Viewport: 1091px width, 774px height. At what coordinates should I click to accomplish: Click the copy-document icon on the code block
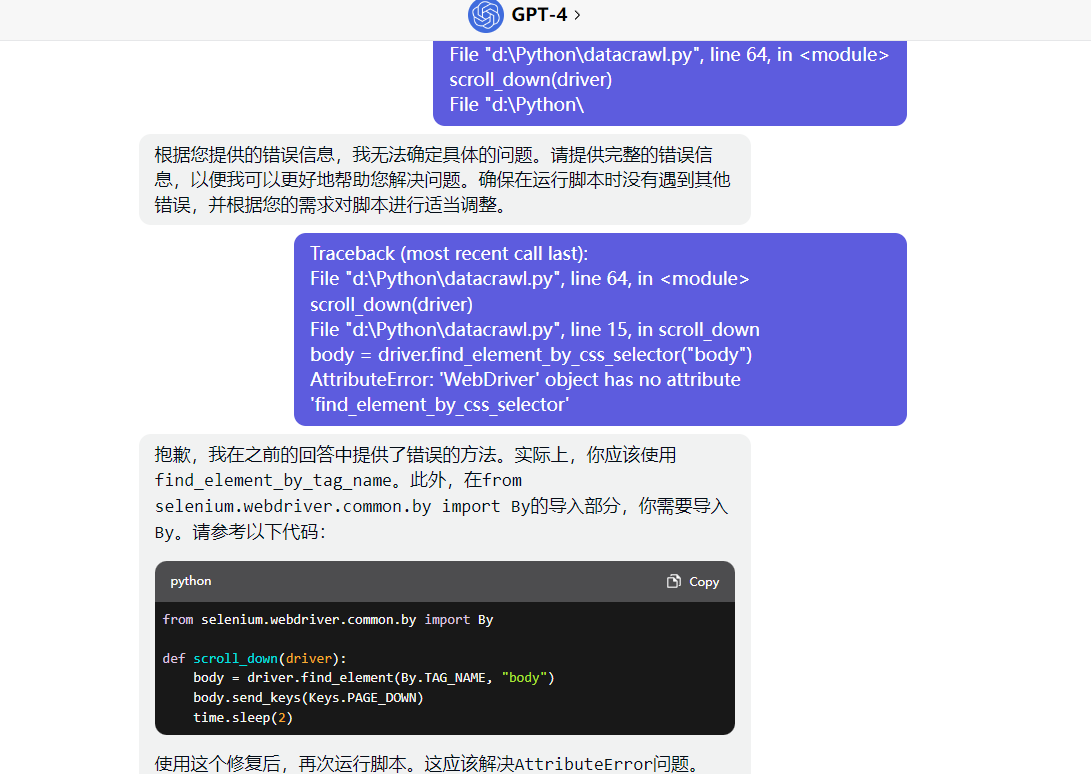click(x=675, y=581)
